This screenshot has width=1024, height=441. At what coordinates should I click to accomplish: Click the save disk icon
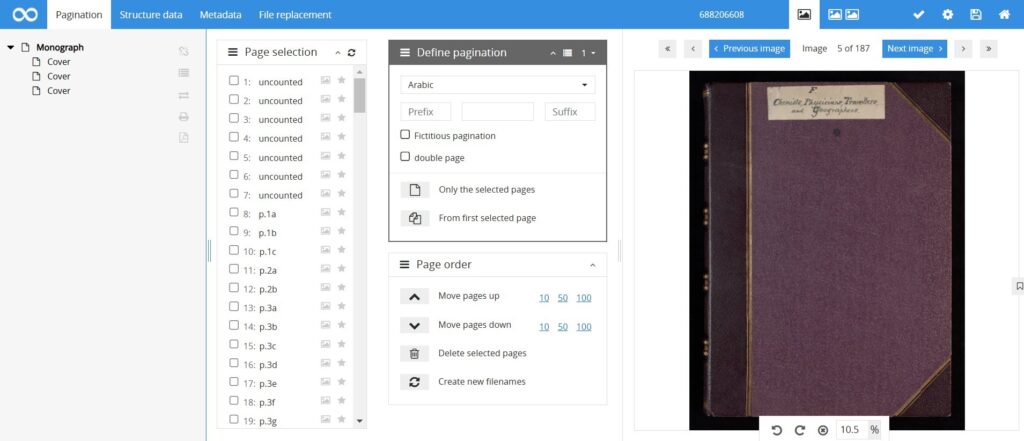tap(976, 14)
